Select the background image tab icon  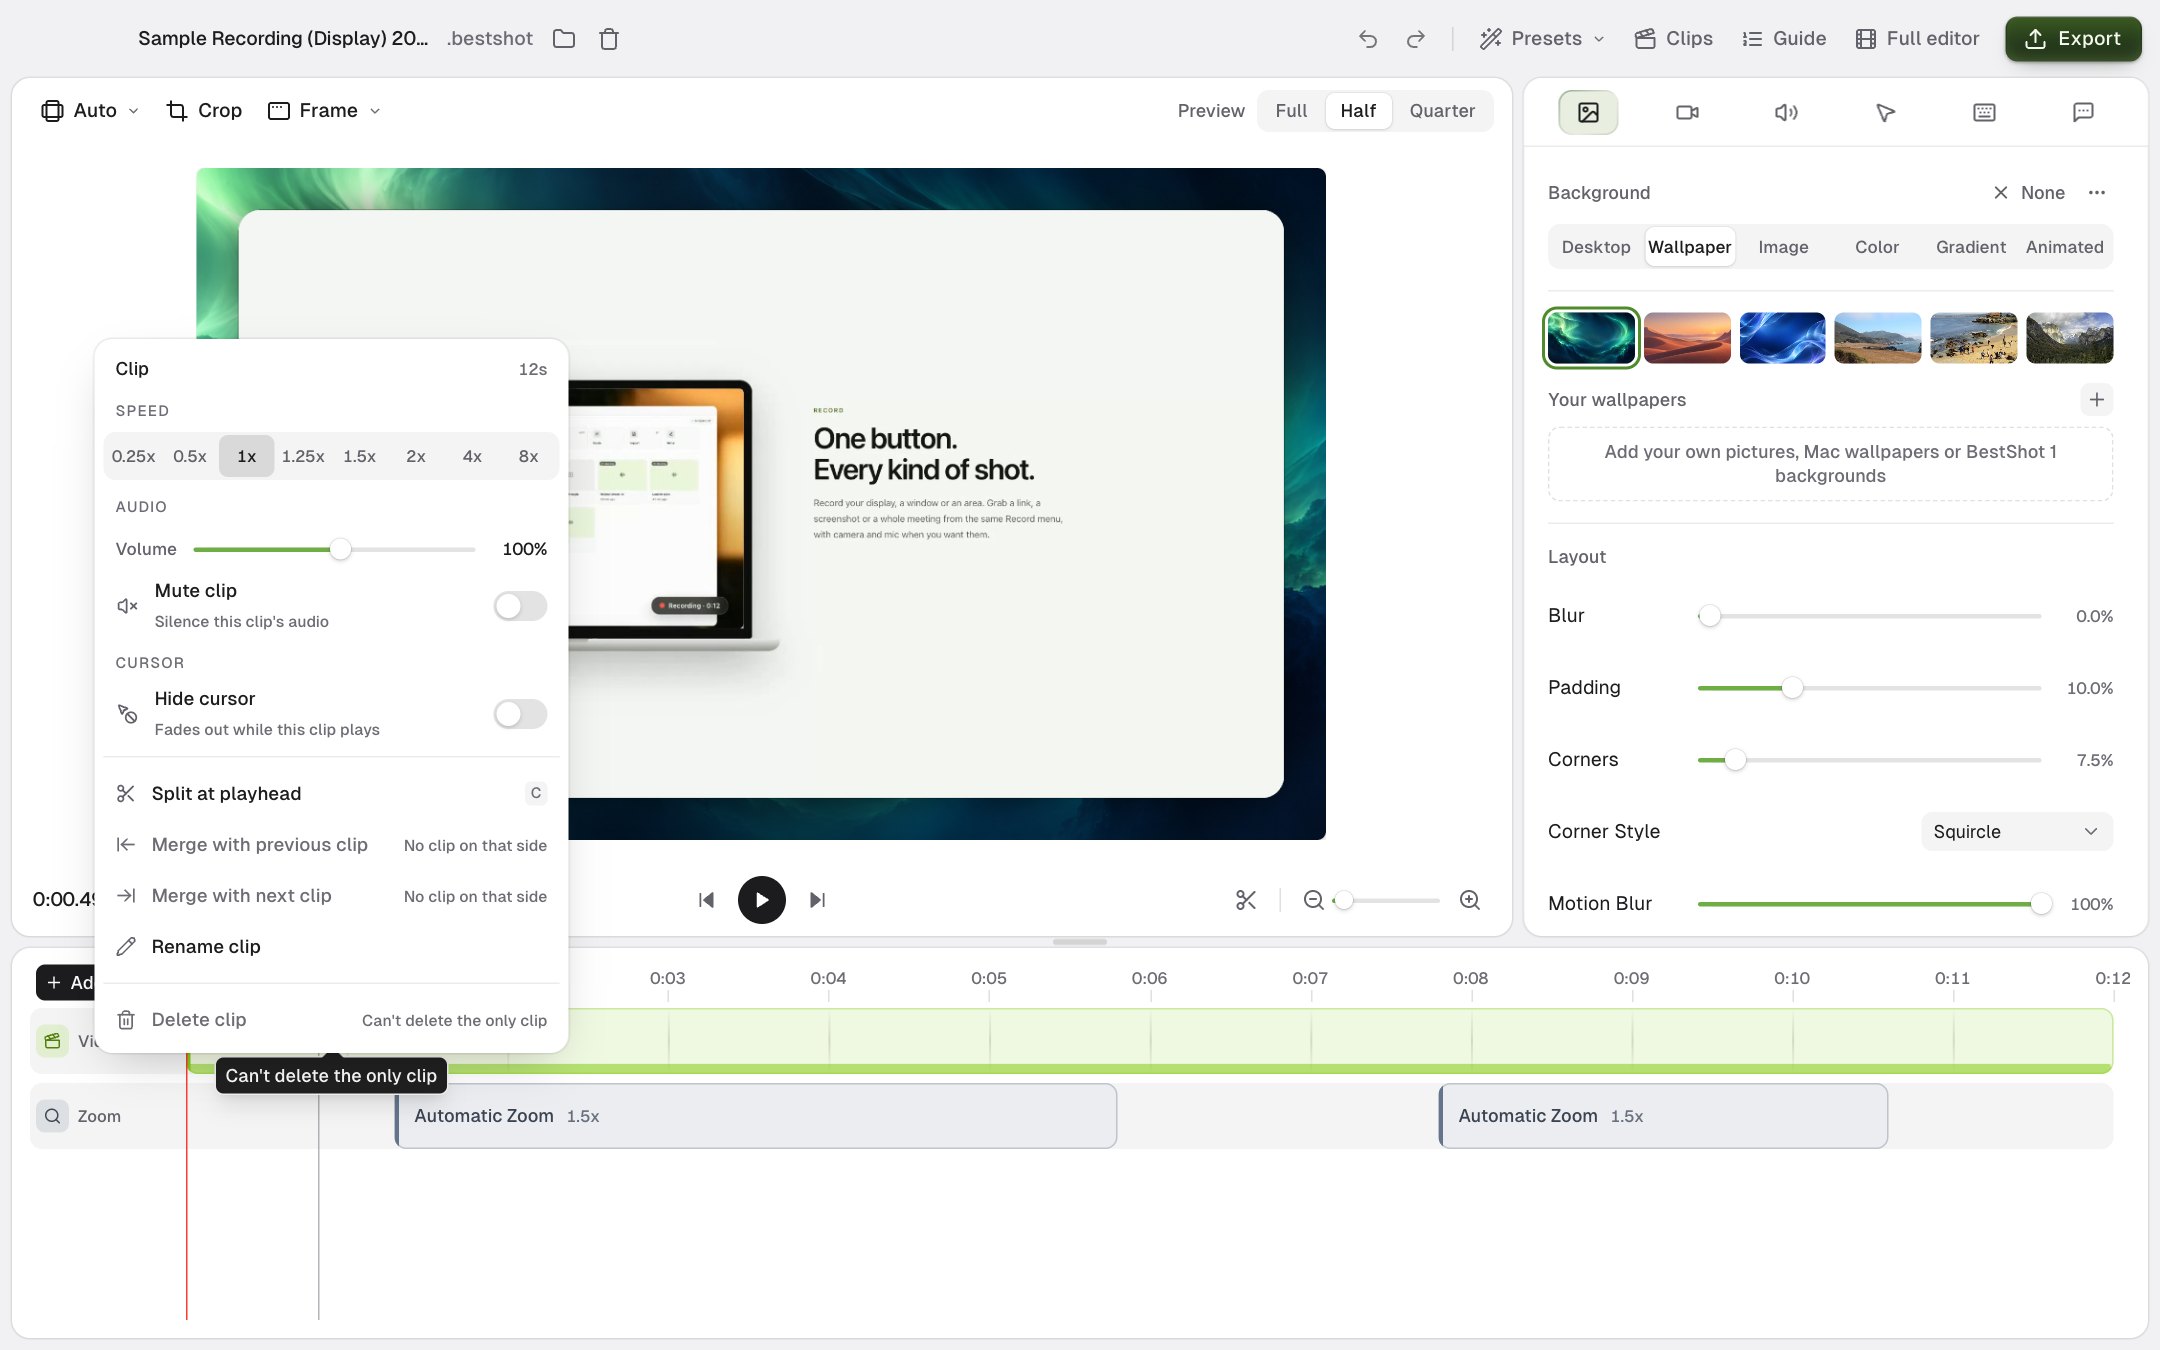tap(1588, 112)
